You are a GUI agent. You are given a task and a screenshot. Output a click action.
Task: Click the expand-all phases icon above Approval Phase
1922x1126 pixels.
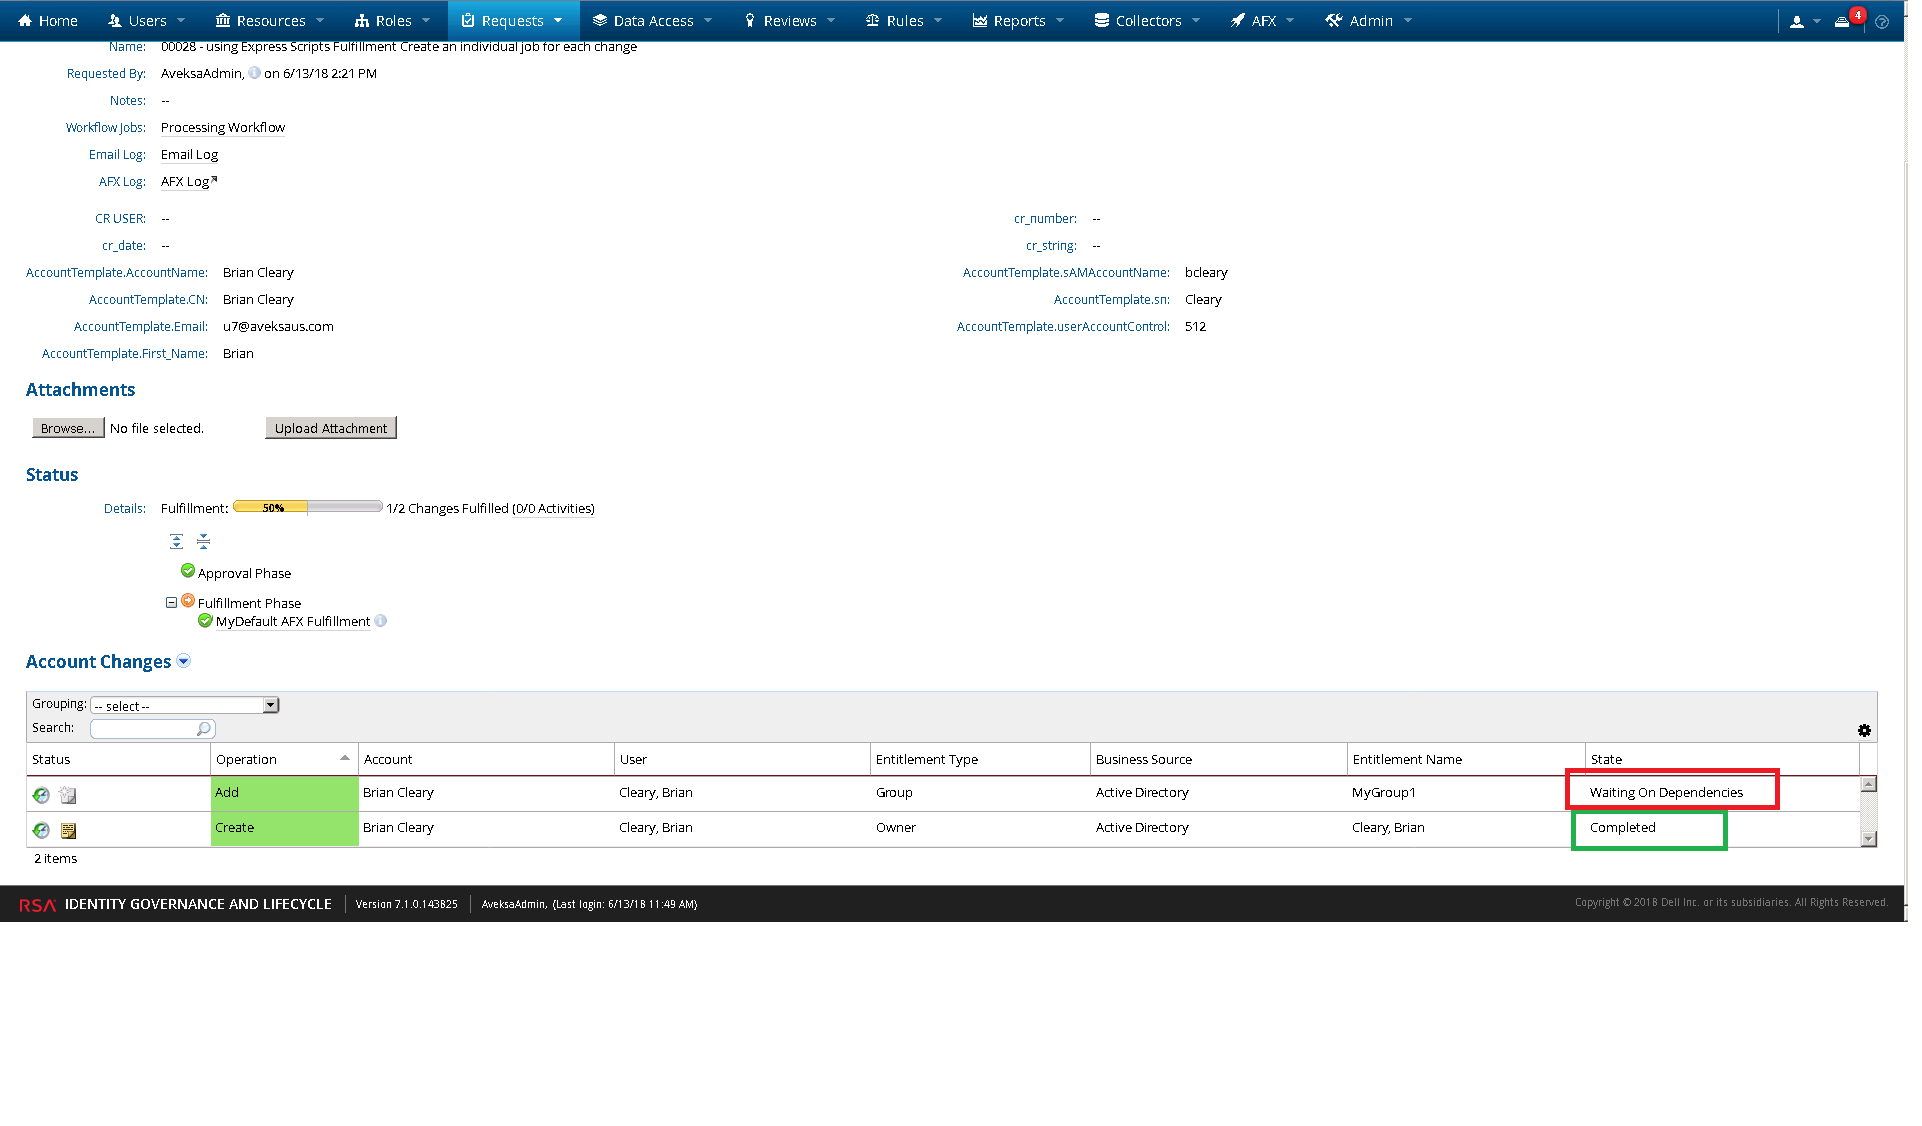pyautogui.click(x=176, y=541)
